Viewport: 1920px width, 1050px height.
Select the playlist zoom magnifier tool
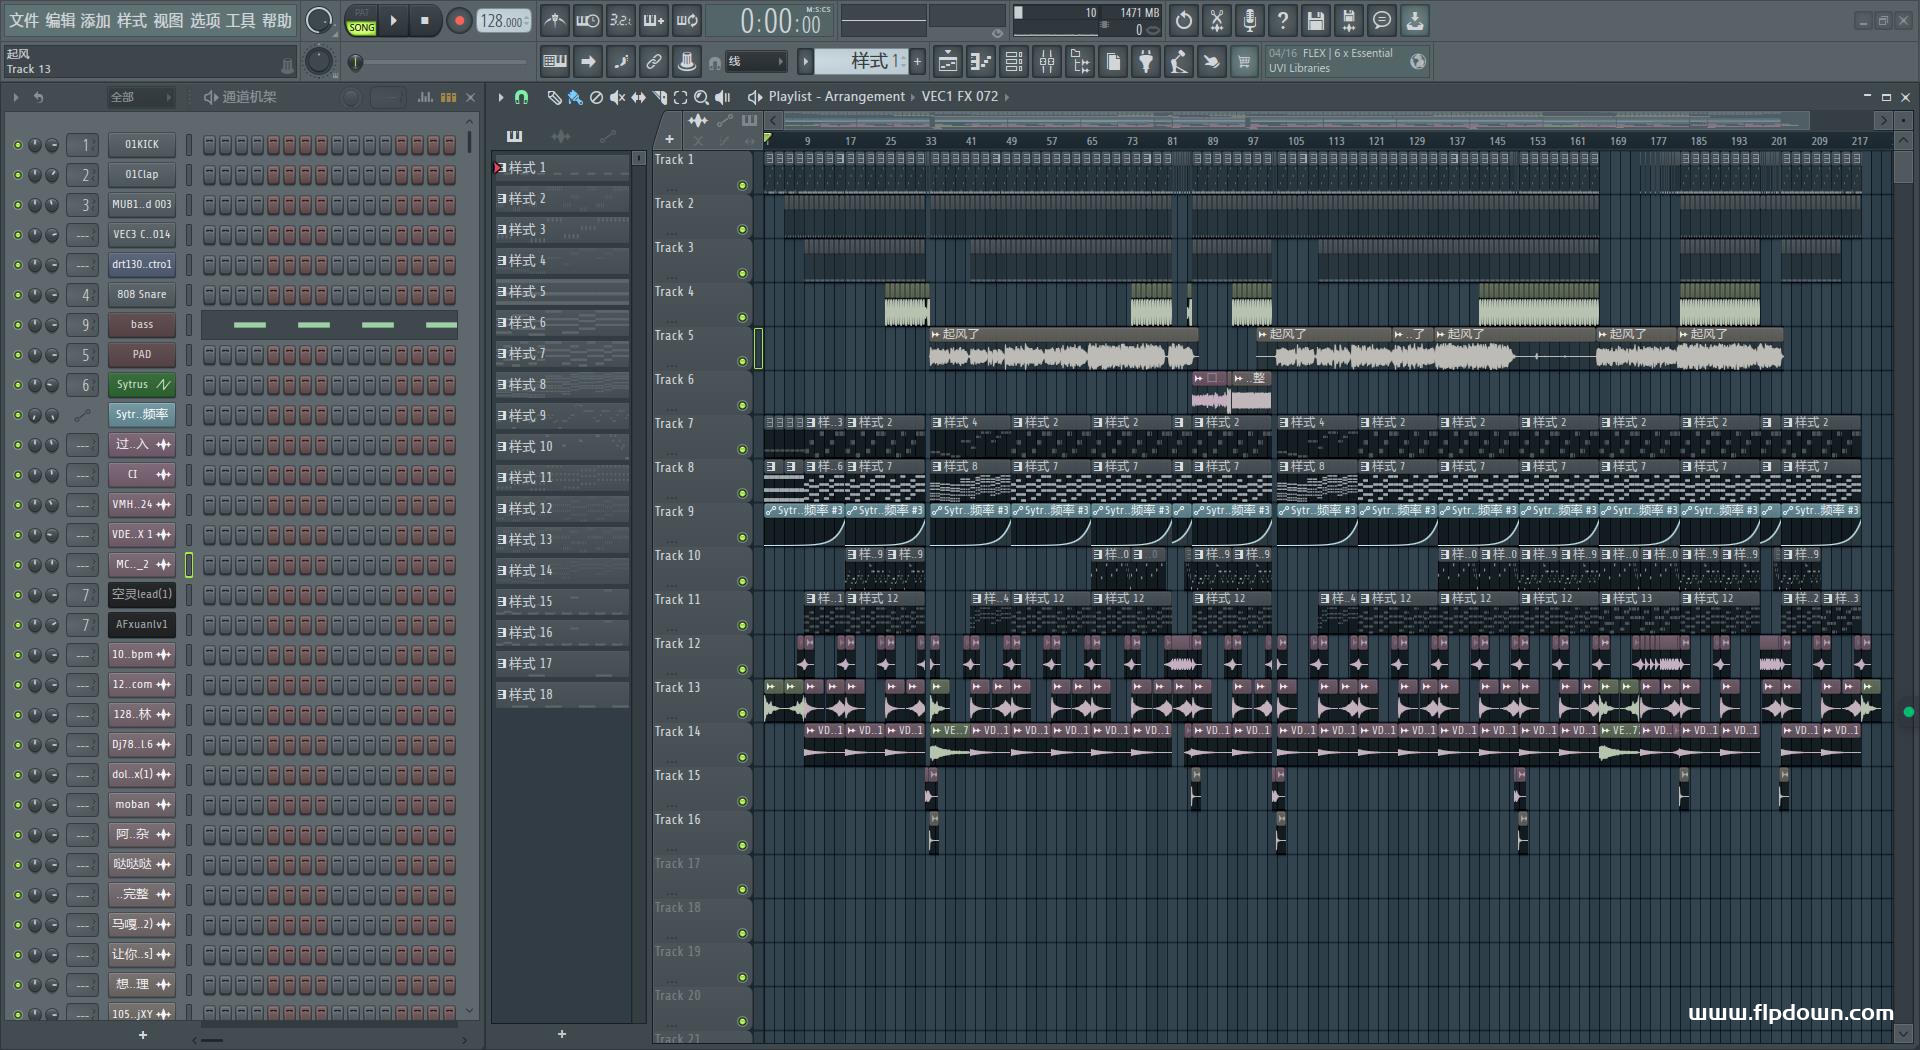tap(701, 97)
